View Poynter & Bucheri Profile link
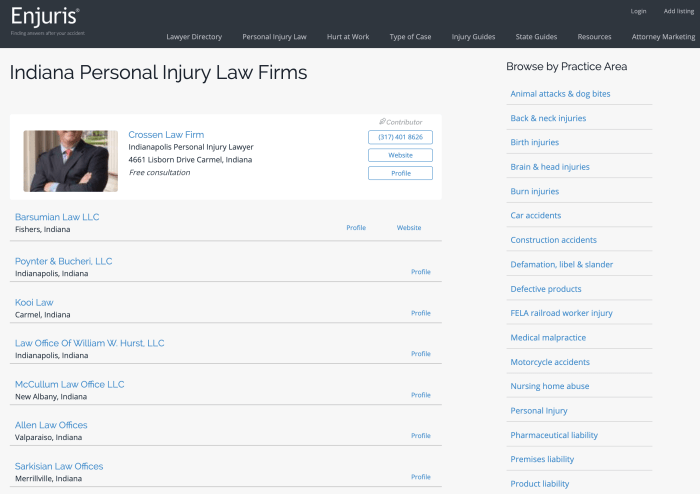The image size is (700, 494). pyautogui.click(x=421, y=272)
